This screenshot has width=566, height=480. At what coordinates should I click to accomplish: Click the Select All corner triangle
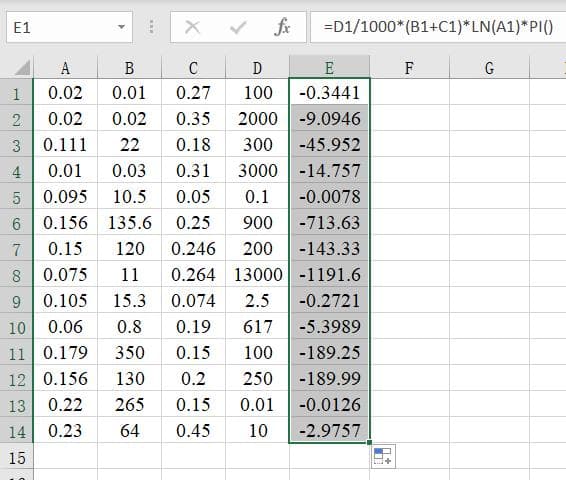tap(22, 68)
